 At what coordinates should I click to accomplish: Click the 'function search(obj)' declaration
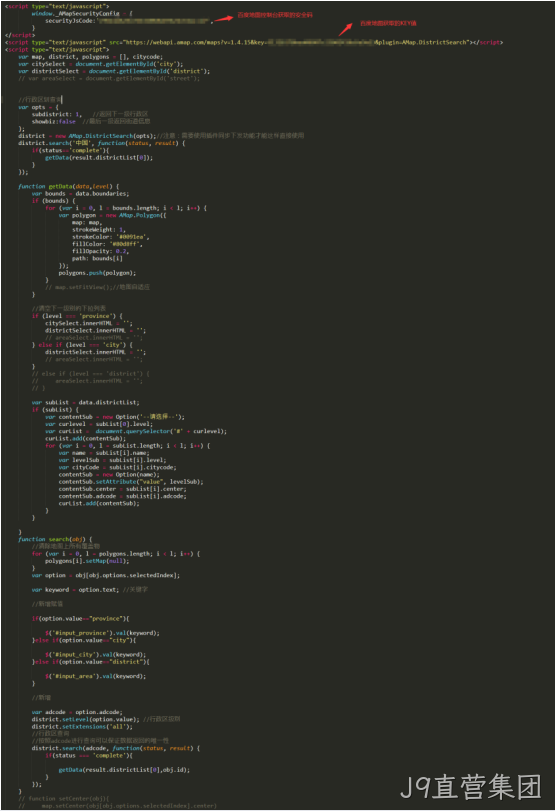tap(55, 539)
